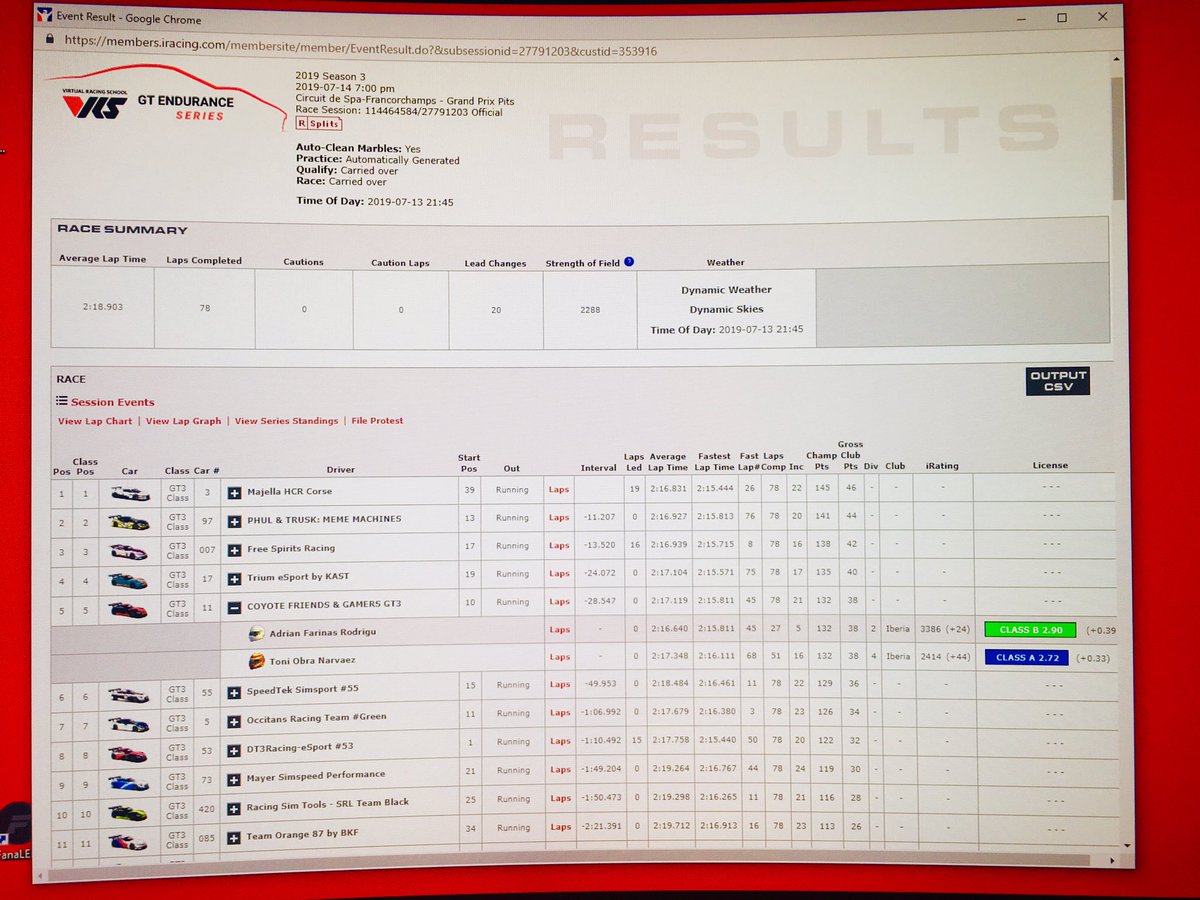
Task: Open View Series Standings link
Action: (286, 421)
